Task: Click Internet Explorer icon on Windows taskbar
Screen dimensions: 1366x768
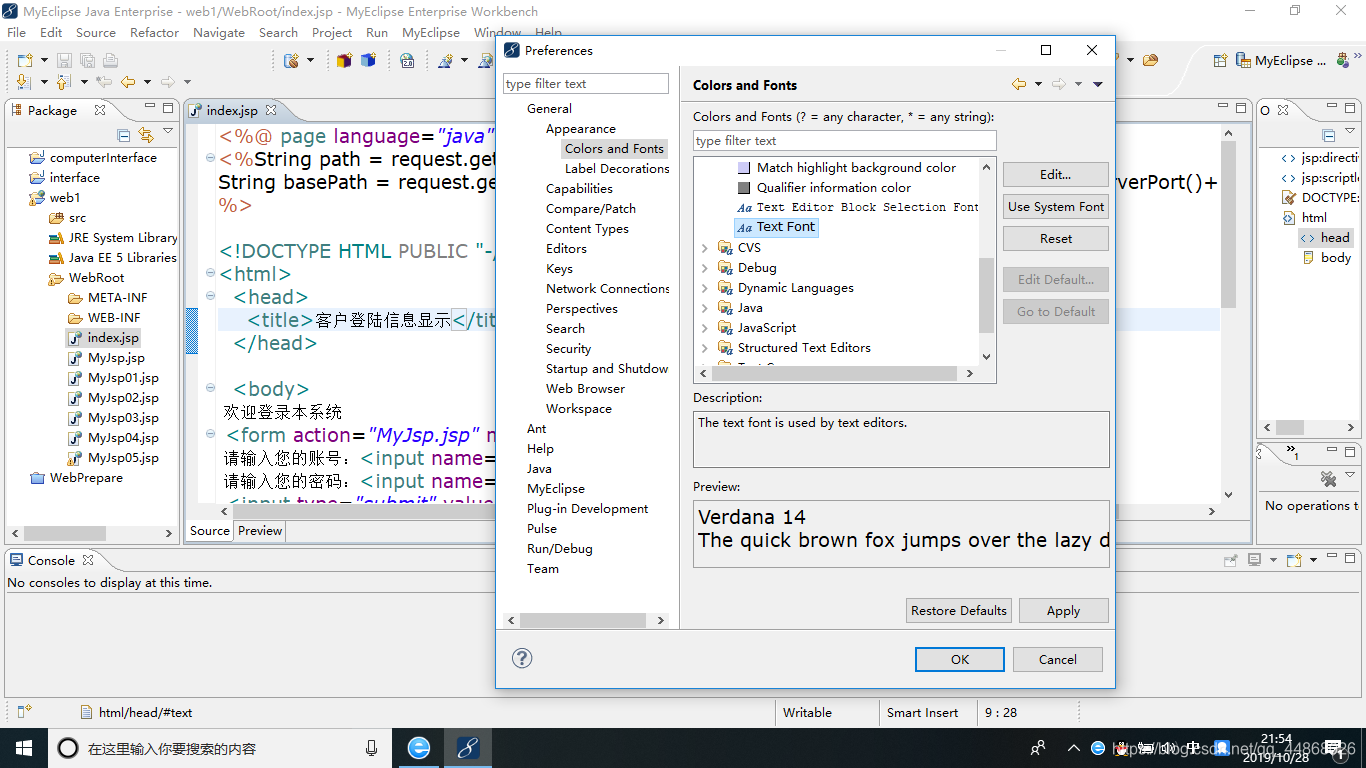Action: tap(419, 747)
